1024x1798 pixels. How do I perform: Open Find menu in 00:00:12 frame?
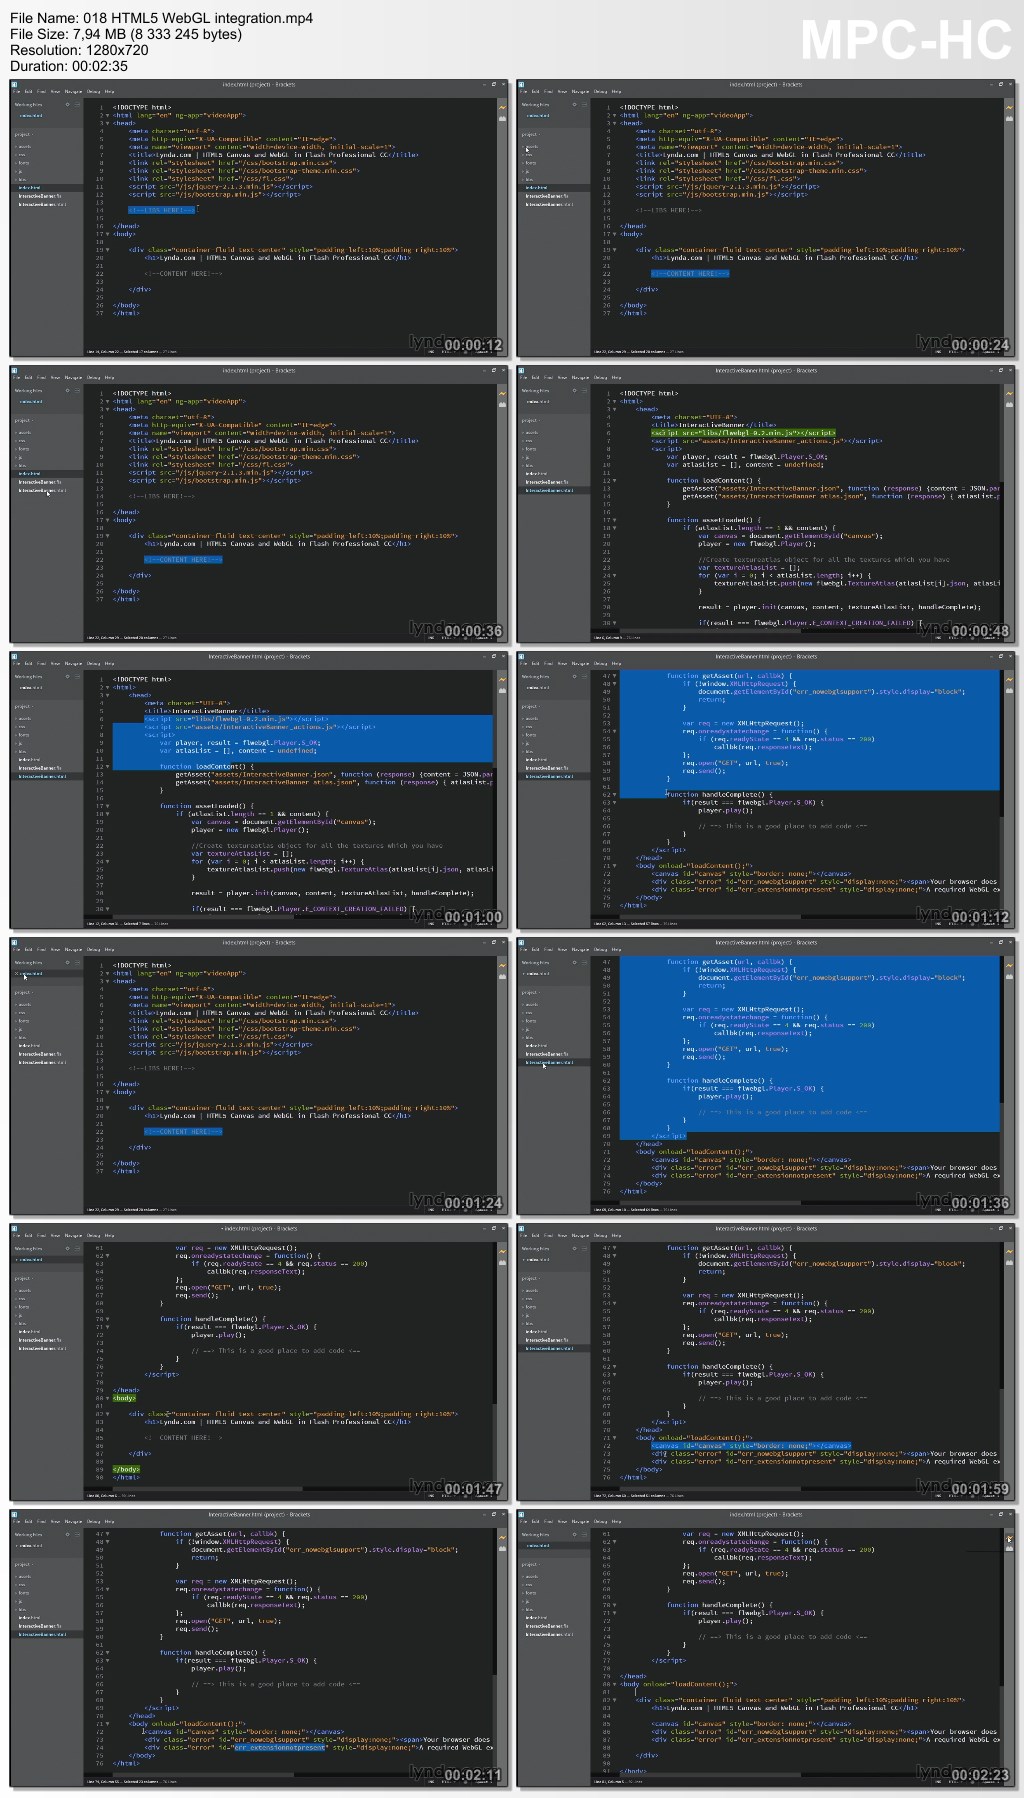point(41,92)
